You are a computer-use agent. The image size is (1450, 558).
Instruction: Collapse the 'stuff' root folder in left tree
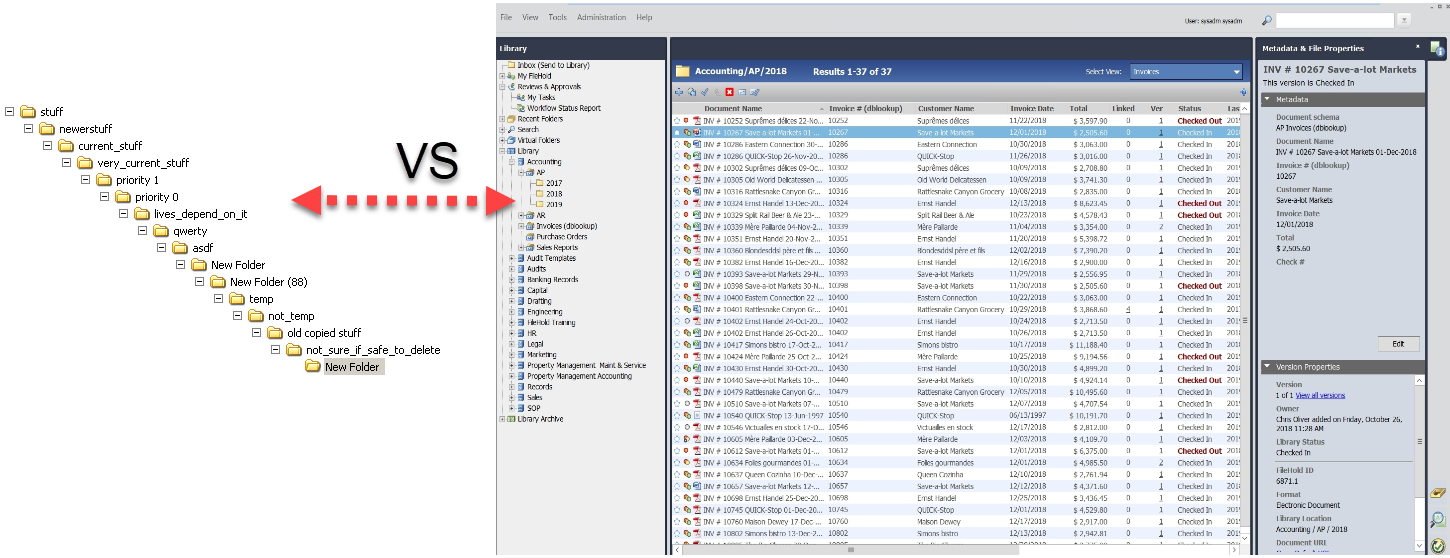(10, 112)
